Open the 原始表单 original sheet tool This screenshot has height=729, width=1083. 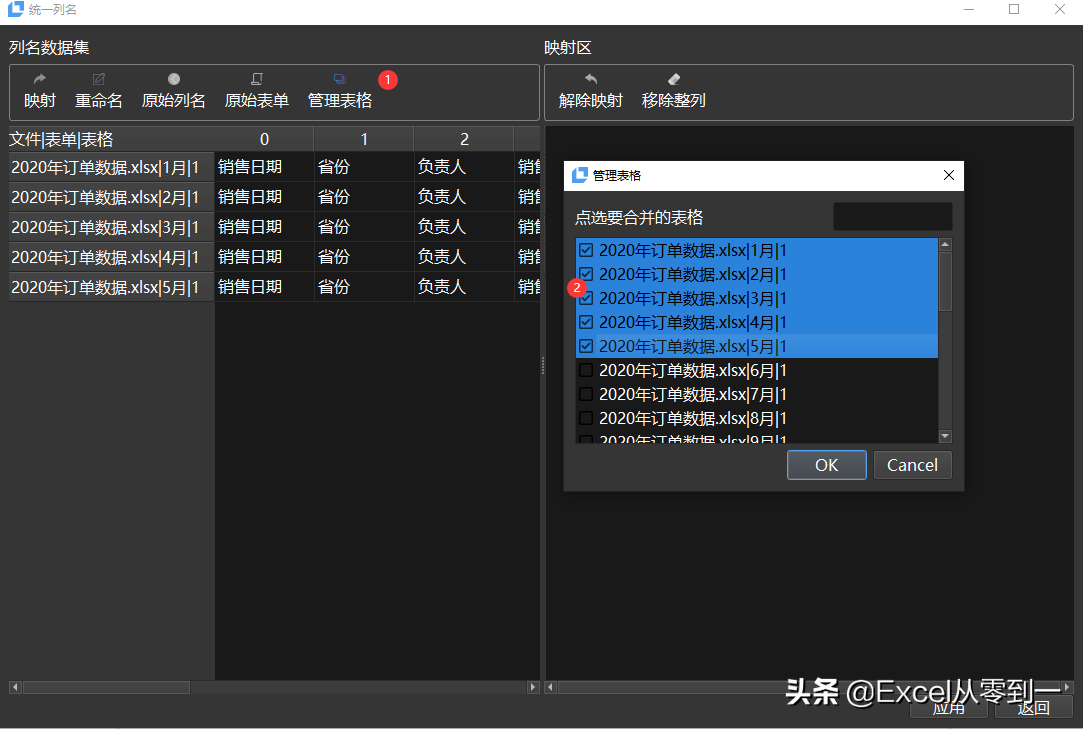(x=256, y=91)
